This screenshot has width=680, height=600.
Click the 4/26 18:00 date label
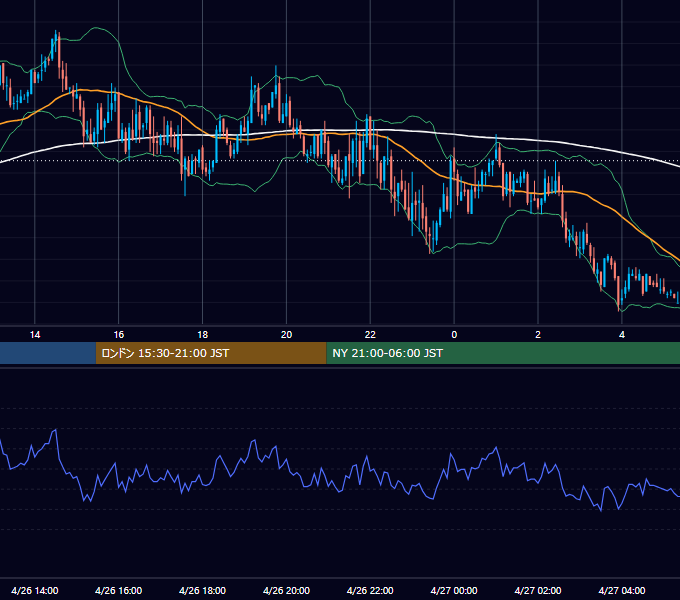click(203, 590)
